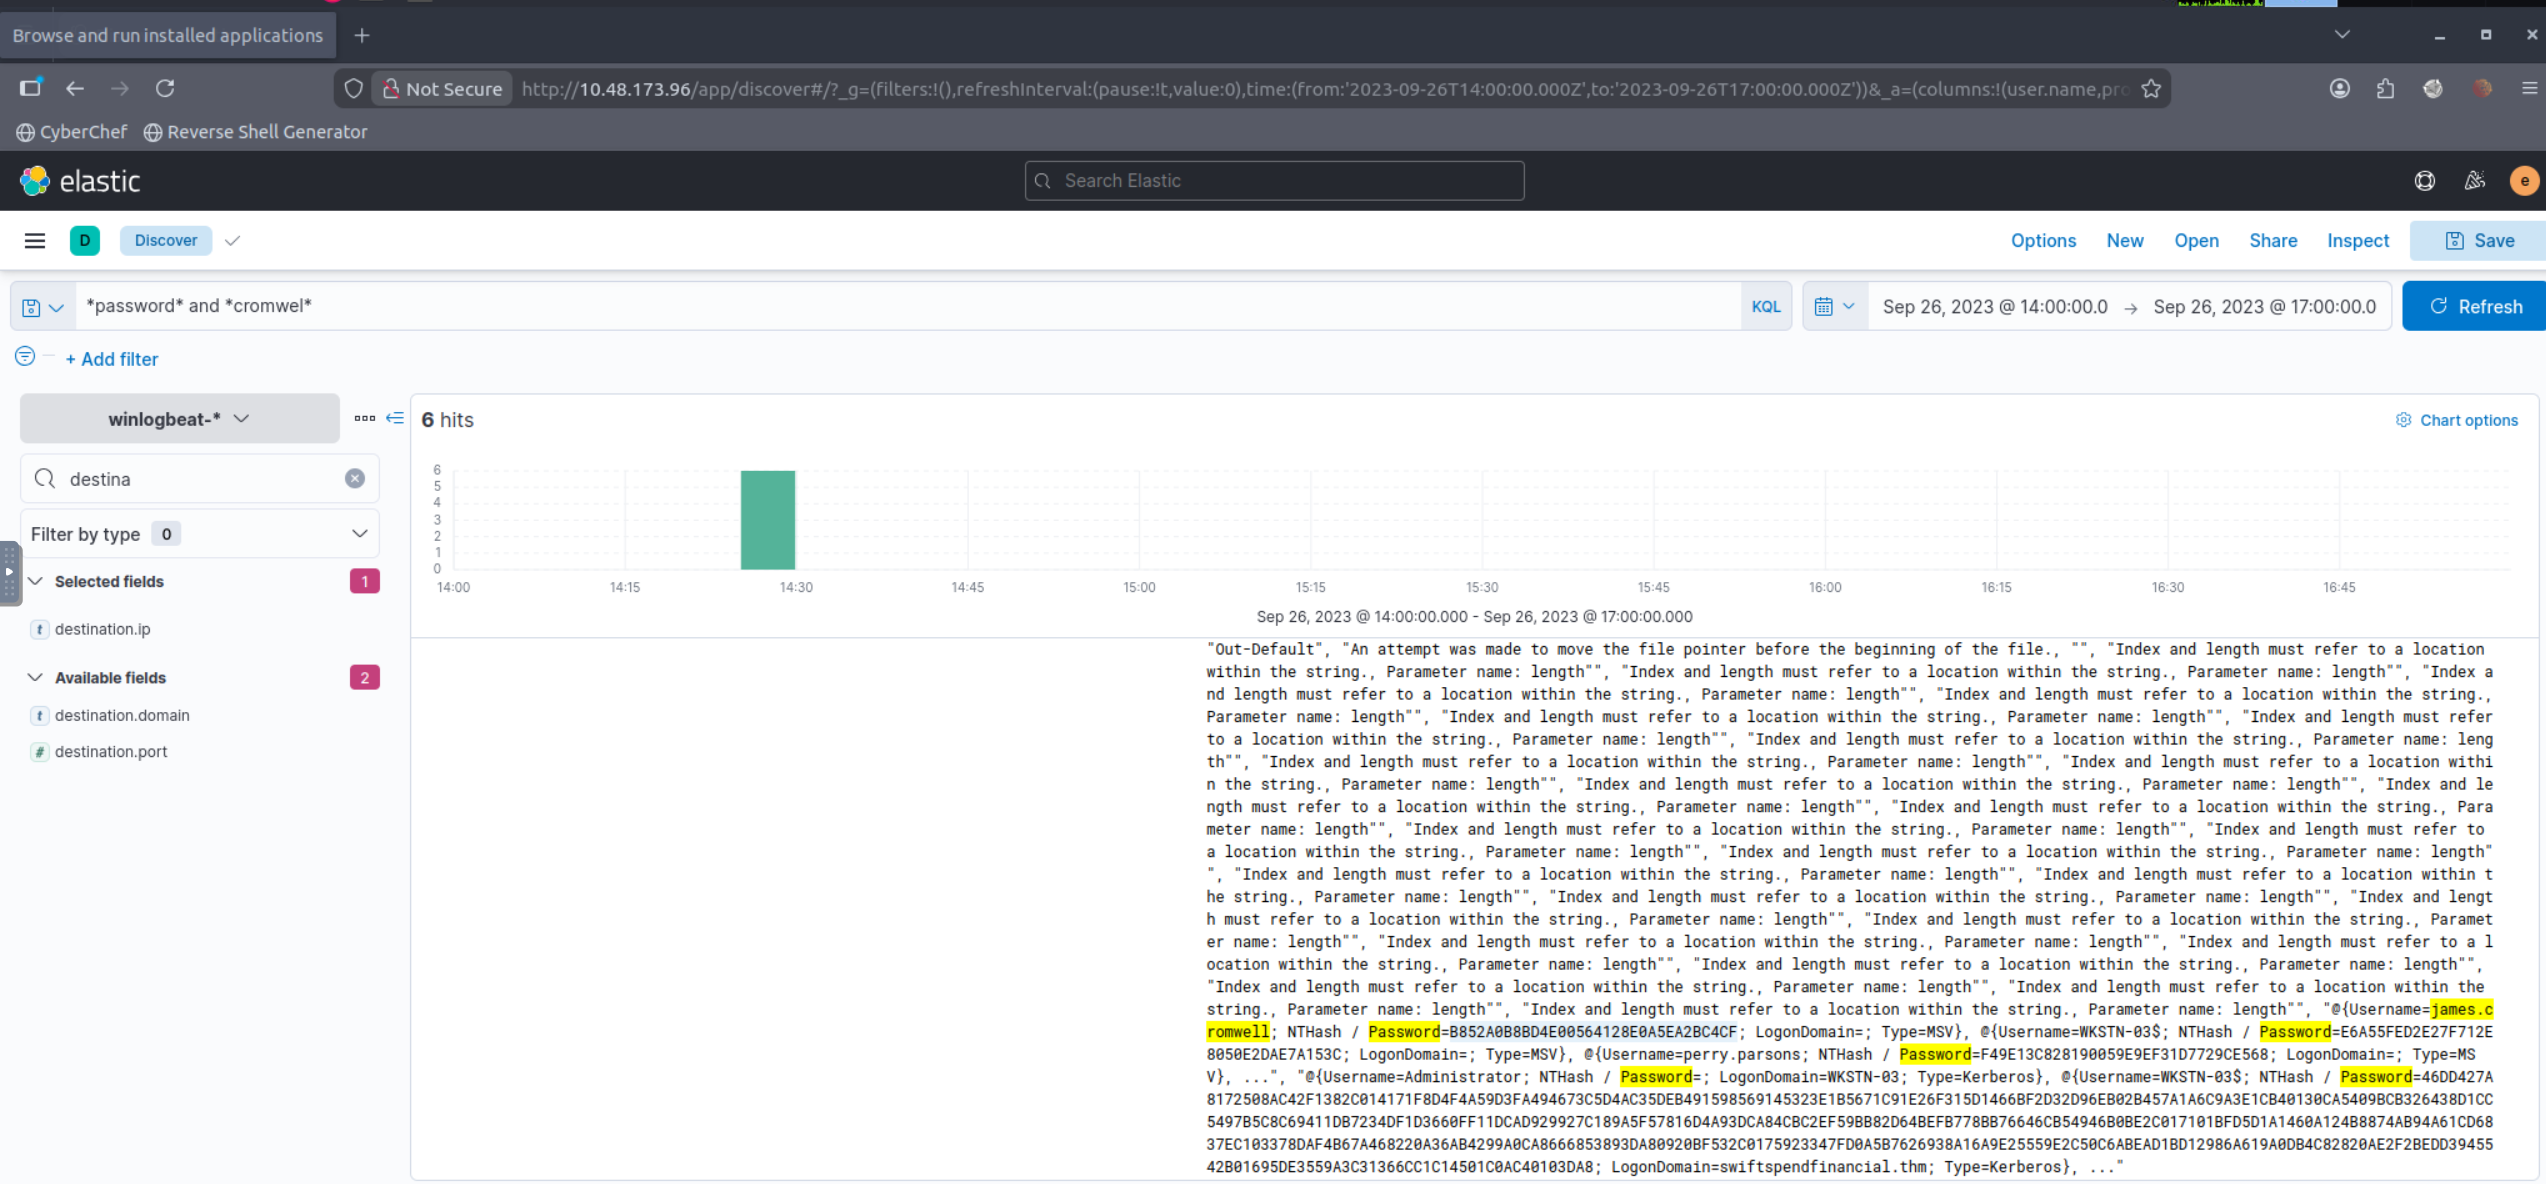Screen dimensions: 2546x1184
Task: Open the newsfeed celebration icon
Action: [x=2474, y=181]
